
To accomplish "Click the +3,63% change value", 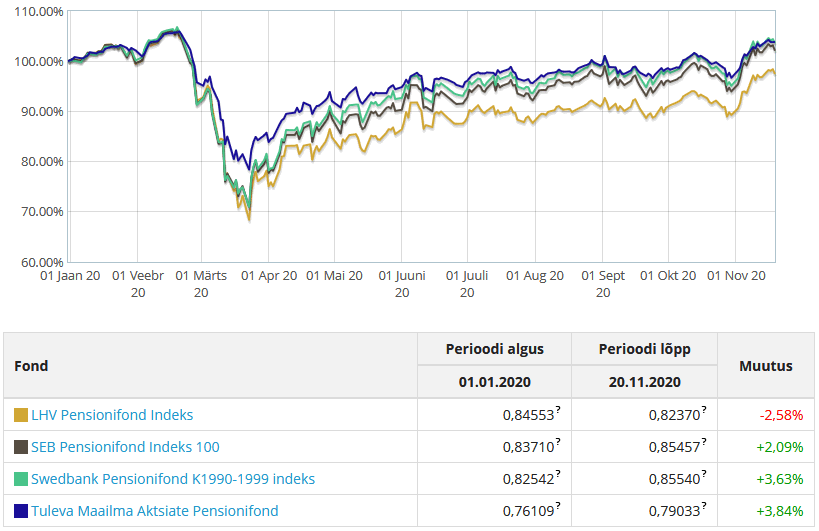I will coord(780,479).
